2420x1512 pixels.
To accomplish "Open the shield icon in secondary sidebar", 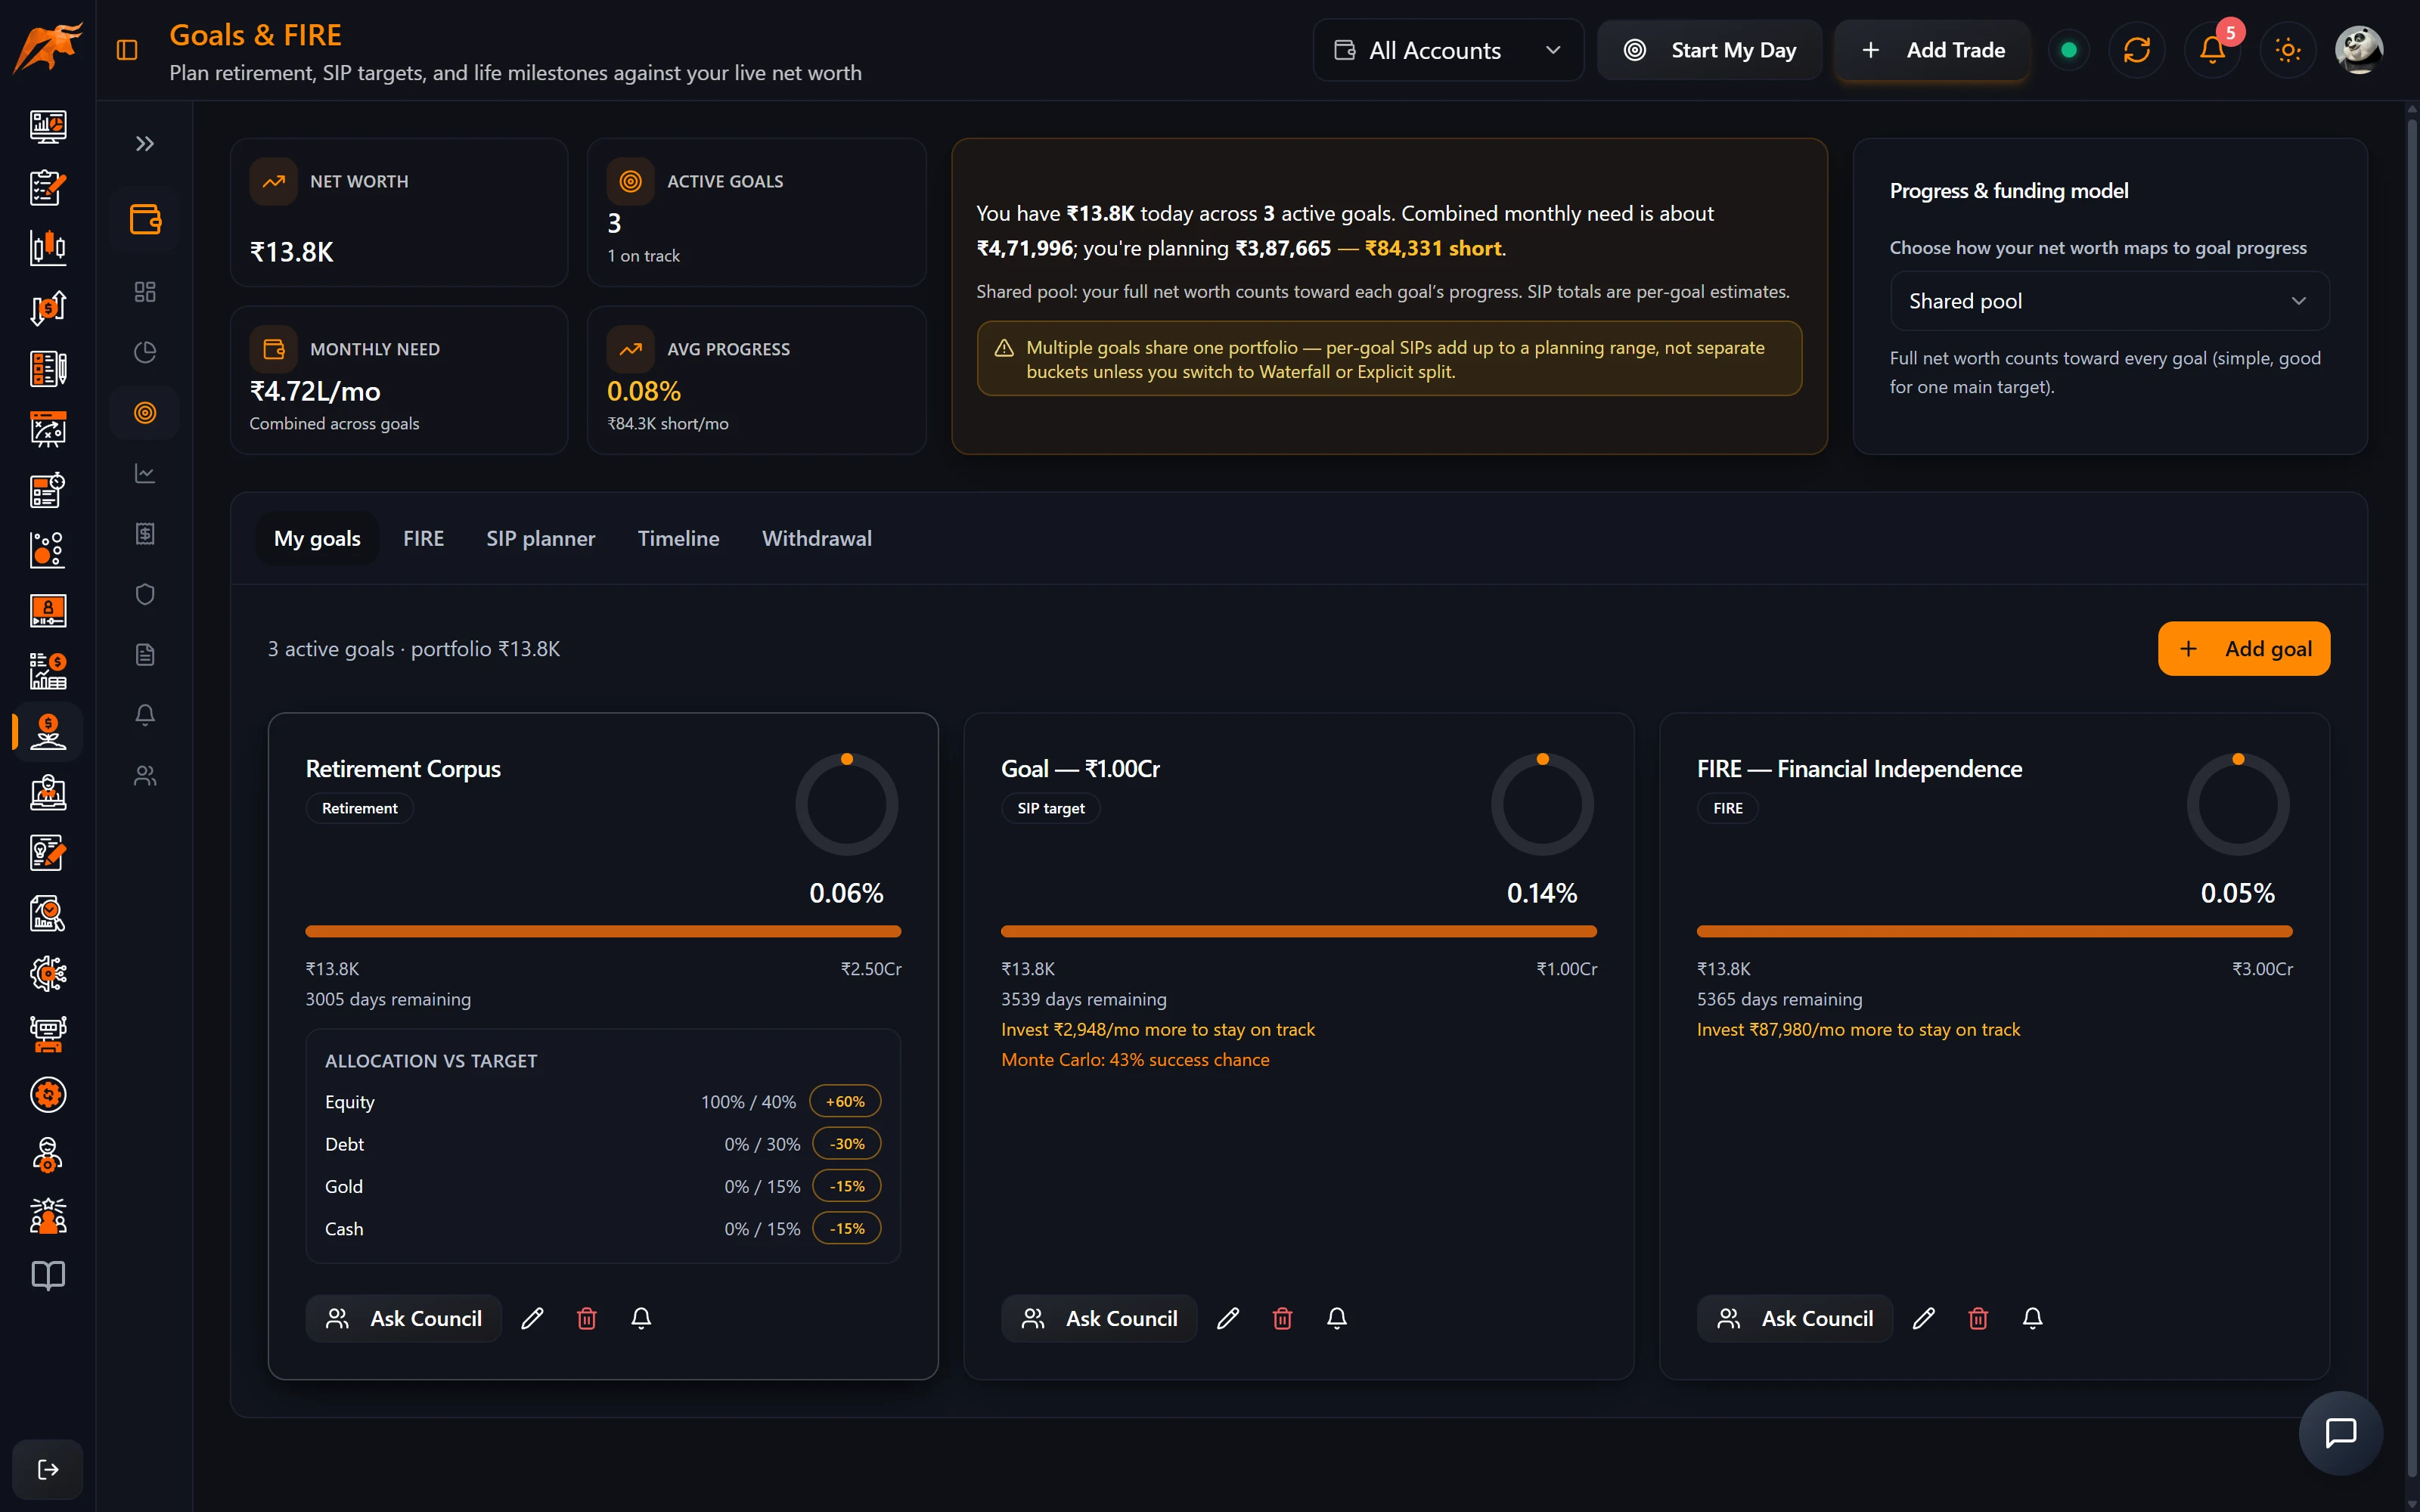I will [145, 594].
